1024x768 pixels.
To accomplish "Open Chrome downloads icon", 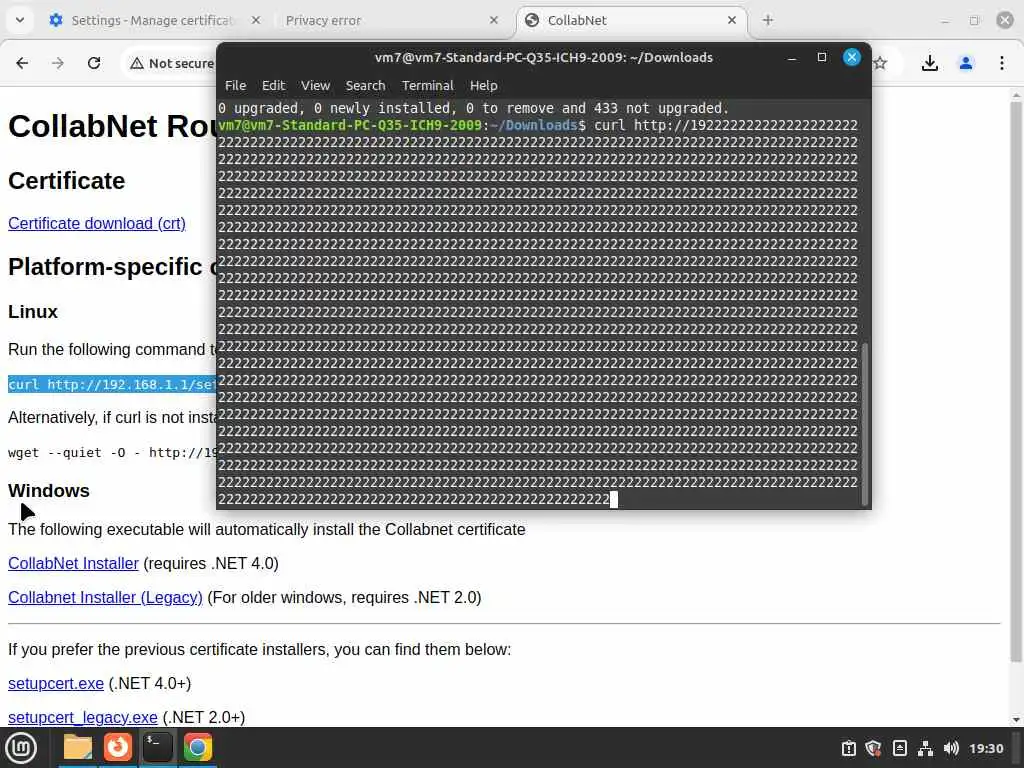I will (930, 63).
